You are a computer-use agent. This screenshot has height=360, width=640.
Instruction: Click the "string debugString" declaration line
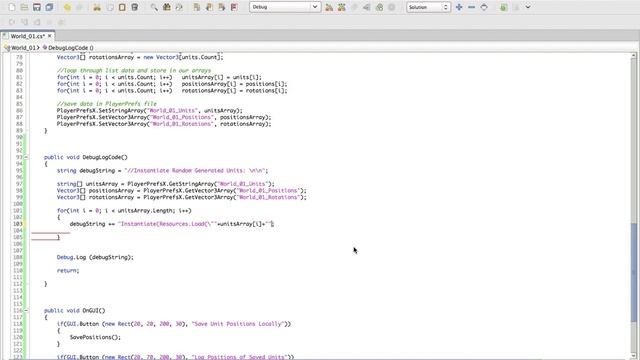pos(162,171)
